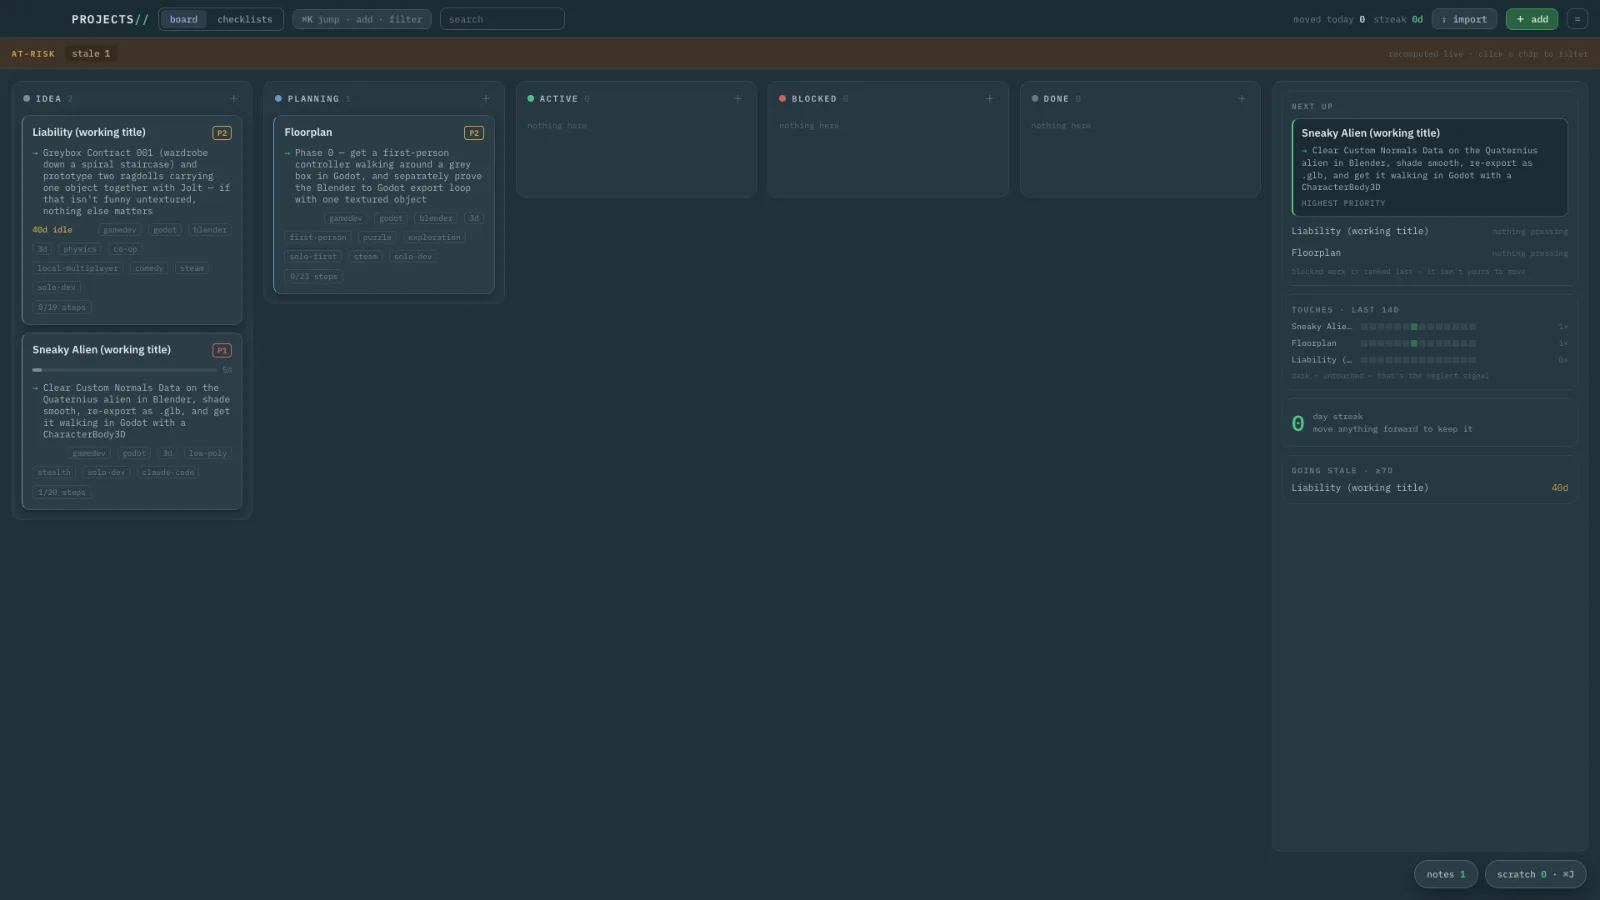The height and width of the screenshot is (900, 1600).
Task: Select the first-person tag on Floorplan card
Action: (x=318, y=237)
